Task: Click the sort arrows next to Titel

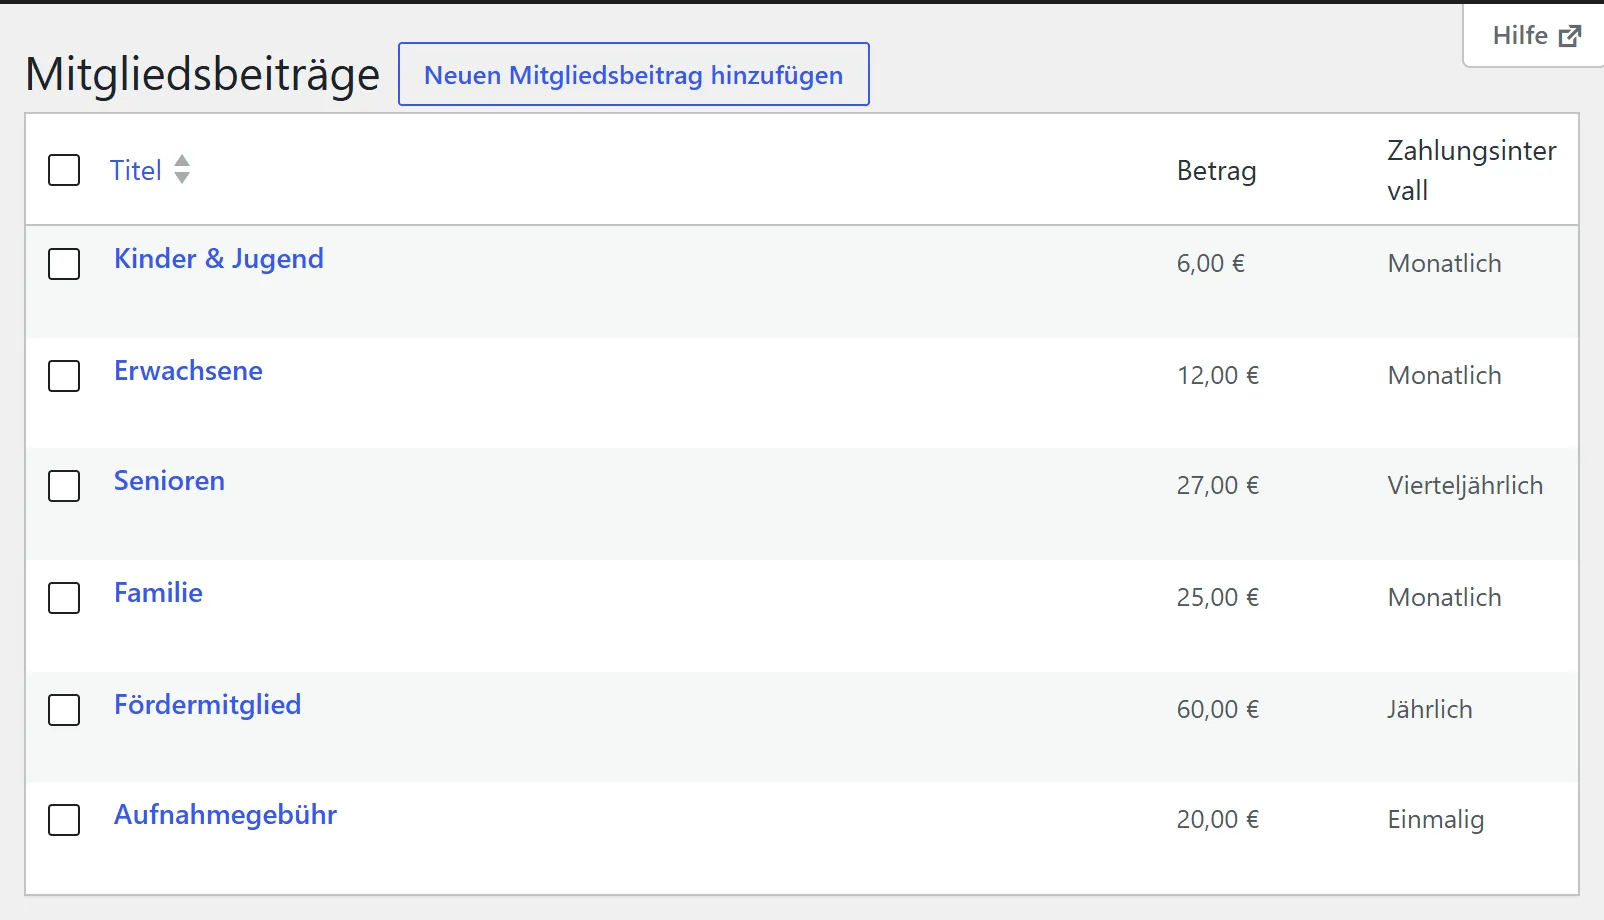Action: click(182, 169)
